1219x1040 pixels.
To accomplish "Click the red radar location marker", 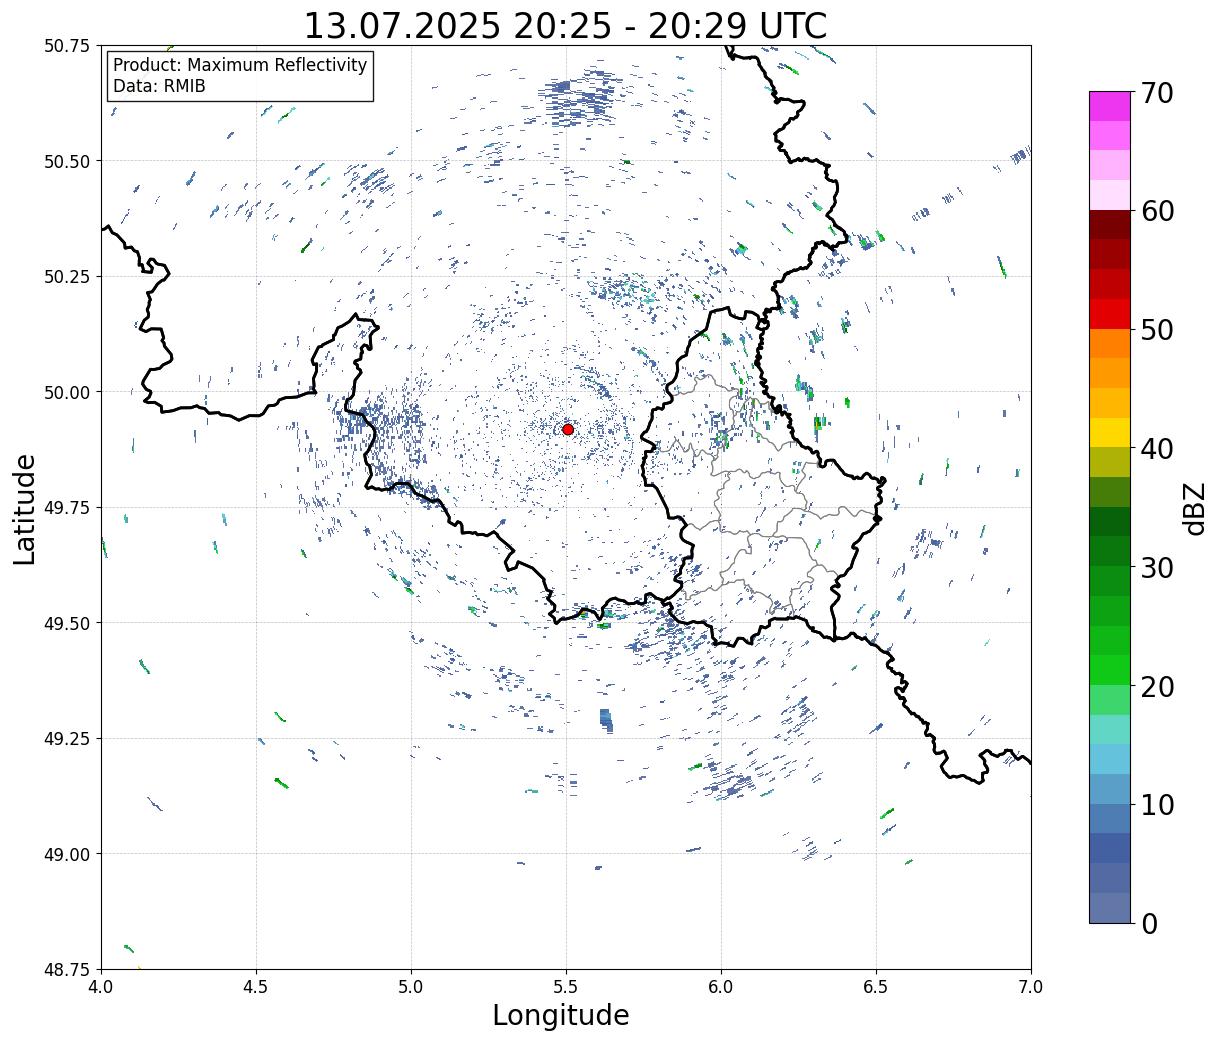I will point(568,429).
